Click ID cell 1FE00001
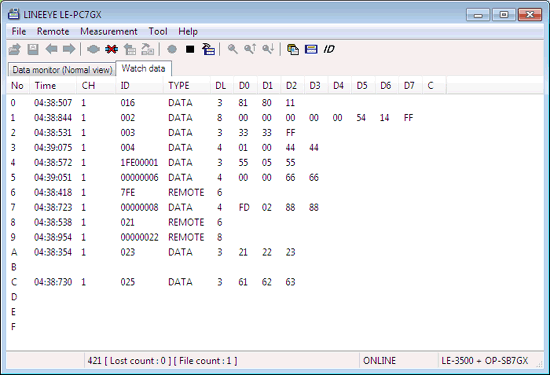Screen dimensions: 550x375 pos(139,163)
